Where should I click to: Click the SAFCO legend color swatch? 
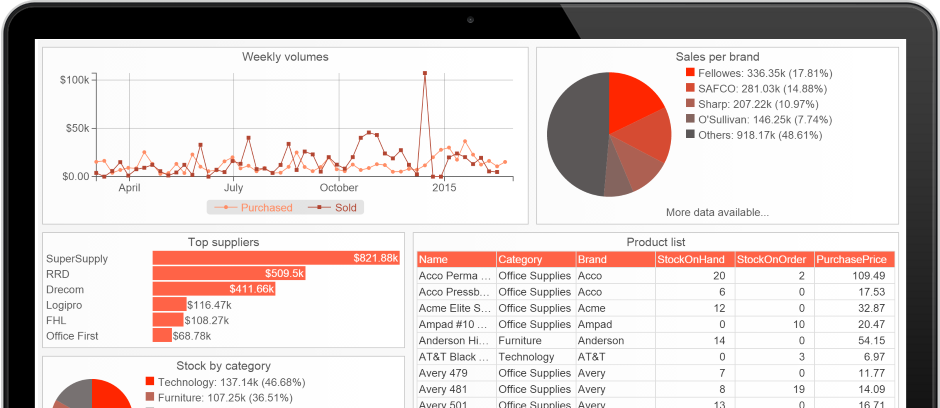click(690, 88)
